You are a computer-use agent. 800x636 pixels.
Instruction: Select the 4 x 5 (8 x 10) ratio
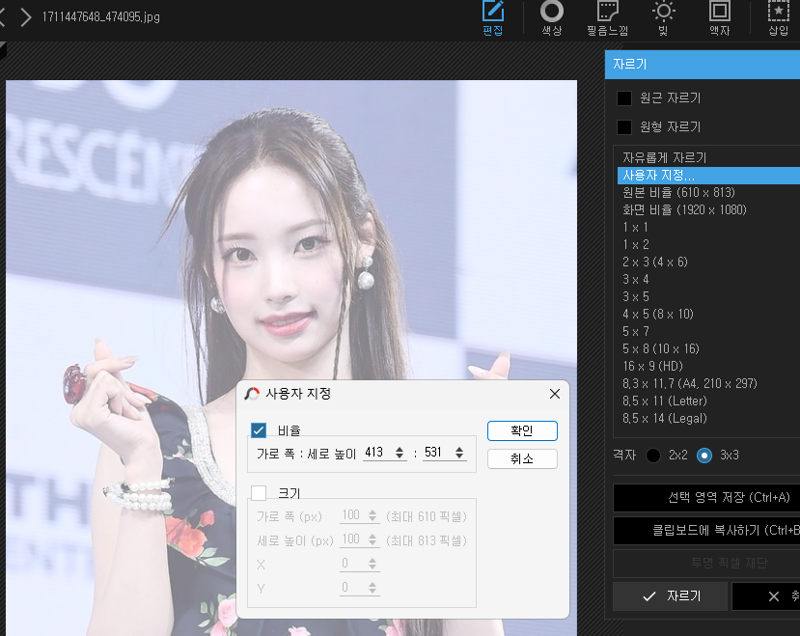(x=709, y=314)
